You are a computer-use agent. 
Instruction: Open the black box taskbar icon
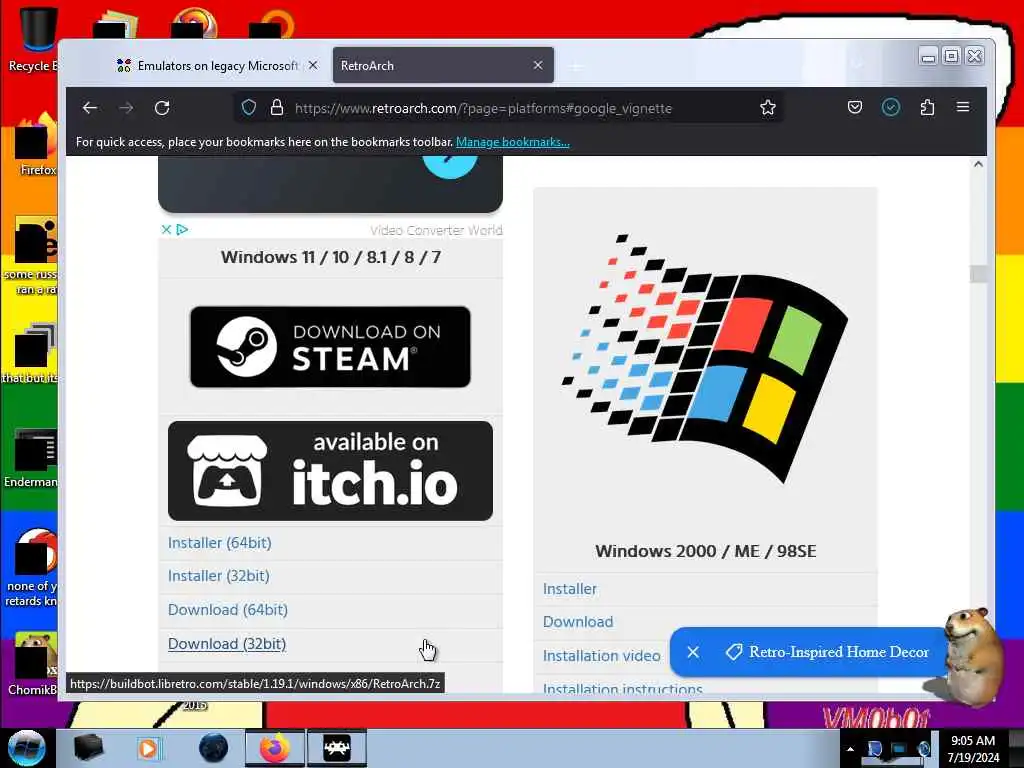tap(88, 748)
